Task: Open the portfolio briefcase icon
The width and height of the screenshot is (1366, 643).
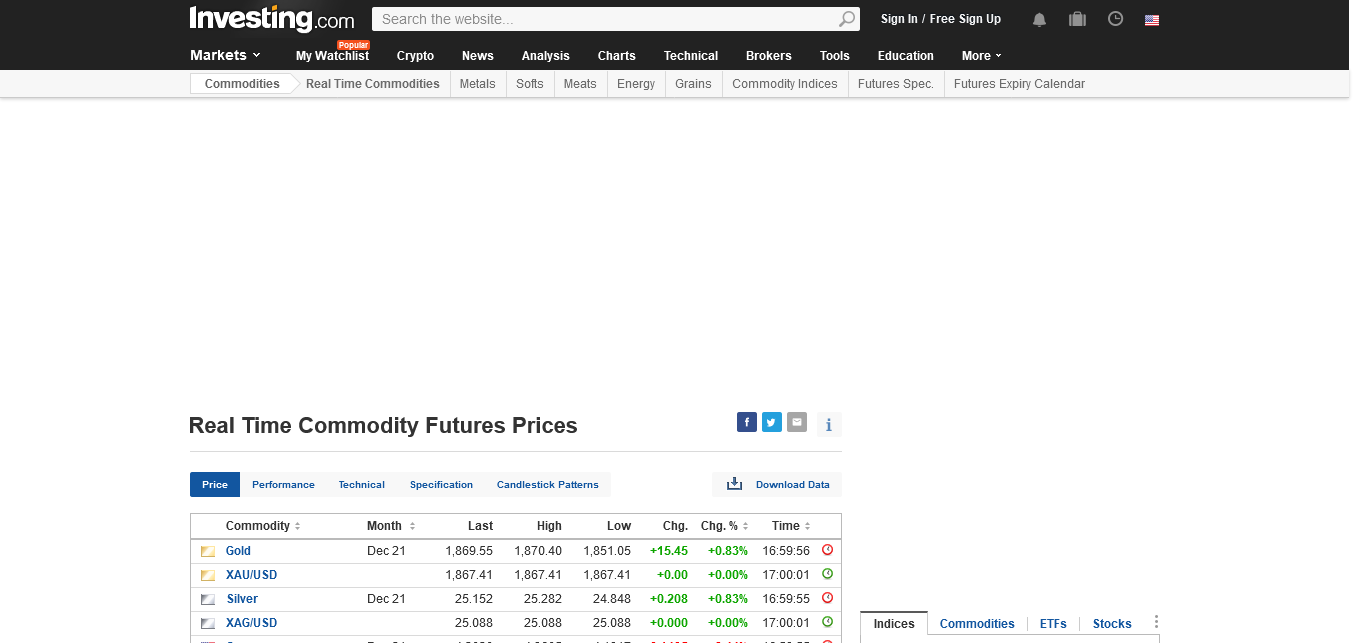Action: coord(1077,19)
